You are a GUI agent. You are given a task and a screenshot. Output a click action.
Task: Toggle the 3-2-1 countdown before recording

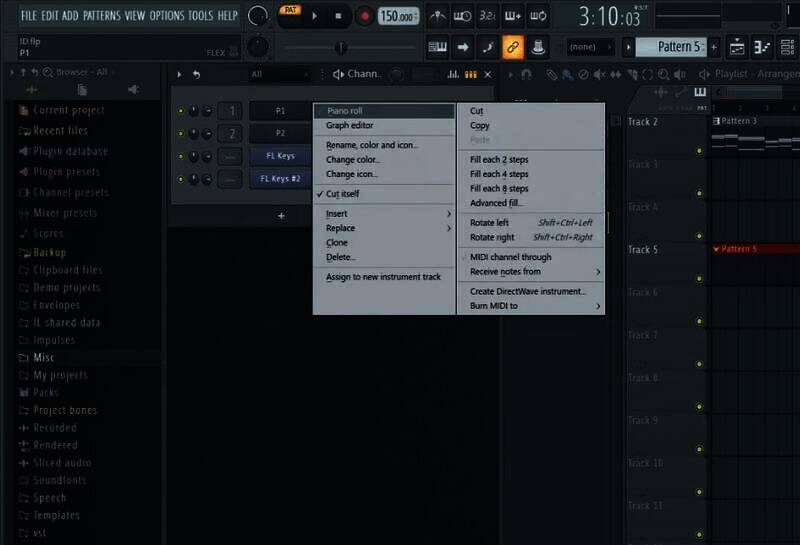click(x=487, y=16)
